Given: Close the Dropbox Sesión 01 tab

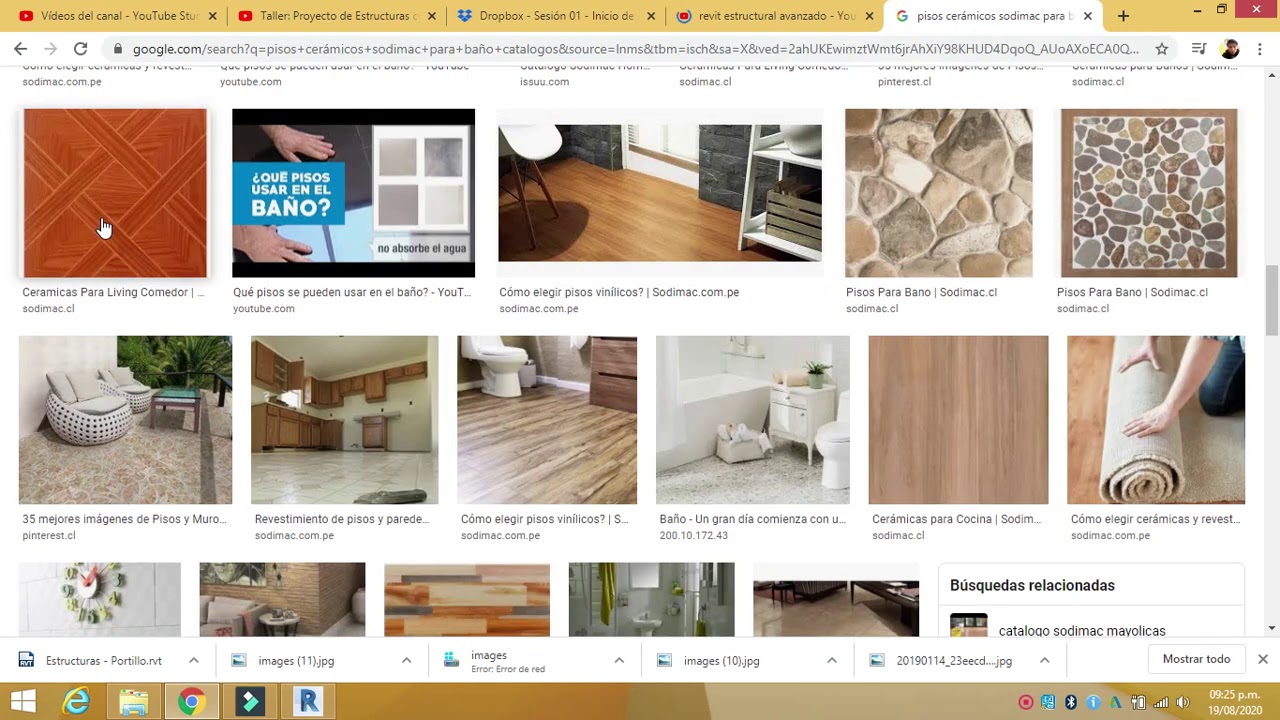Looking at the screenshot, I should [651, 16].
